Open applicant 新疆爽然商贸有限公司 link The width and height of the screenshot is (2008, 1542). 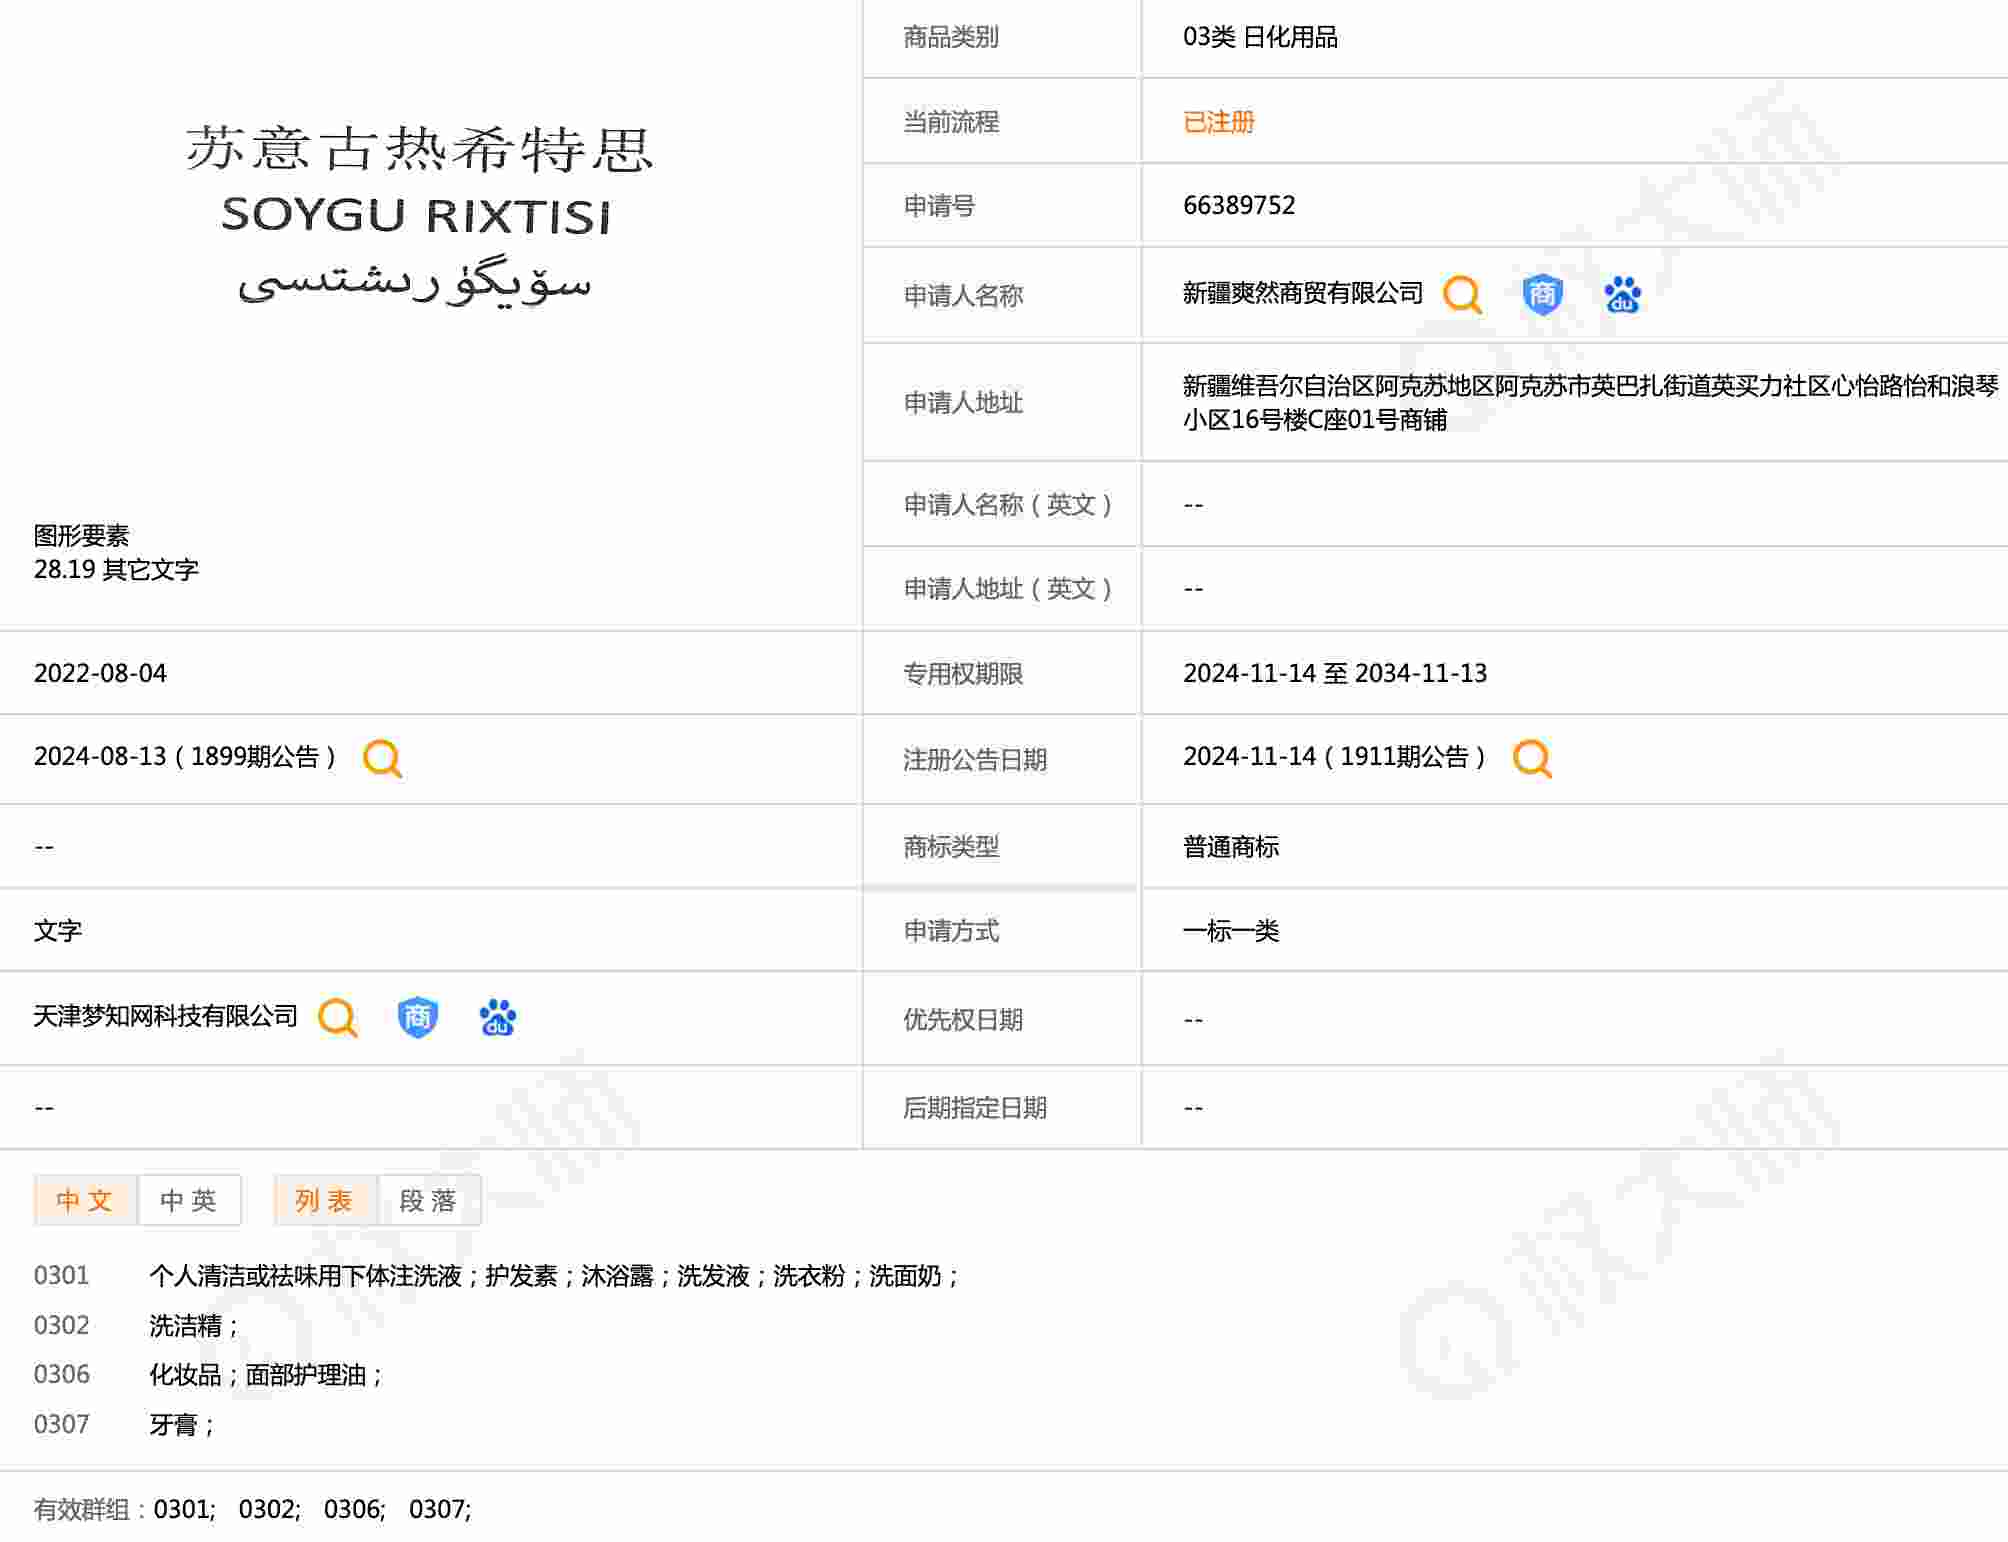point(1302,293)
